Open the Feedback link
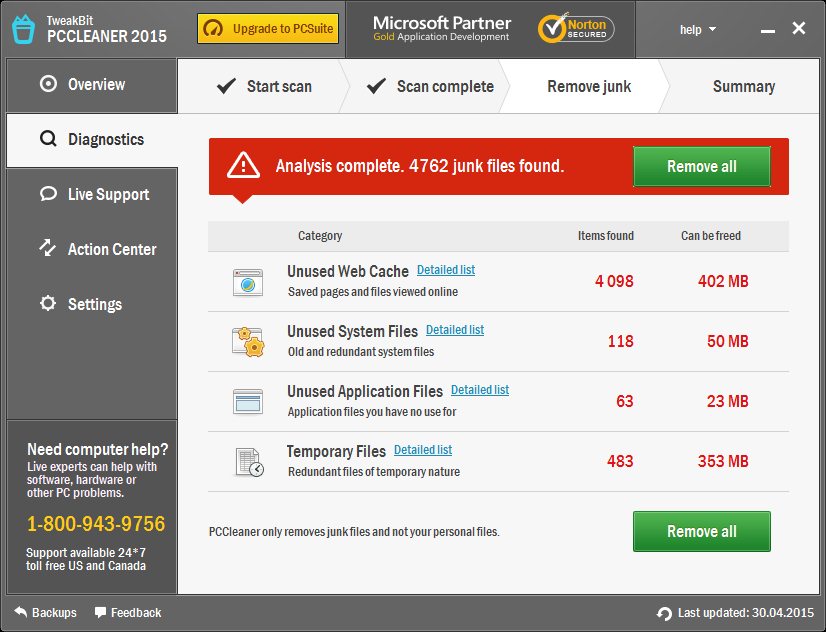The width and height of the screenshot is (826, 632). pyautogui.click(x=128, y=613)
